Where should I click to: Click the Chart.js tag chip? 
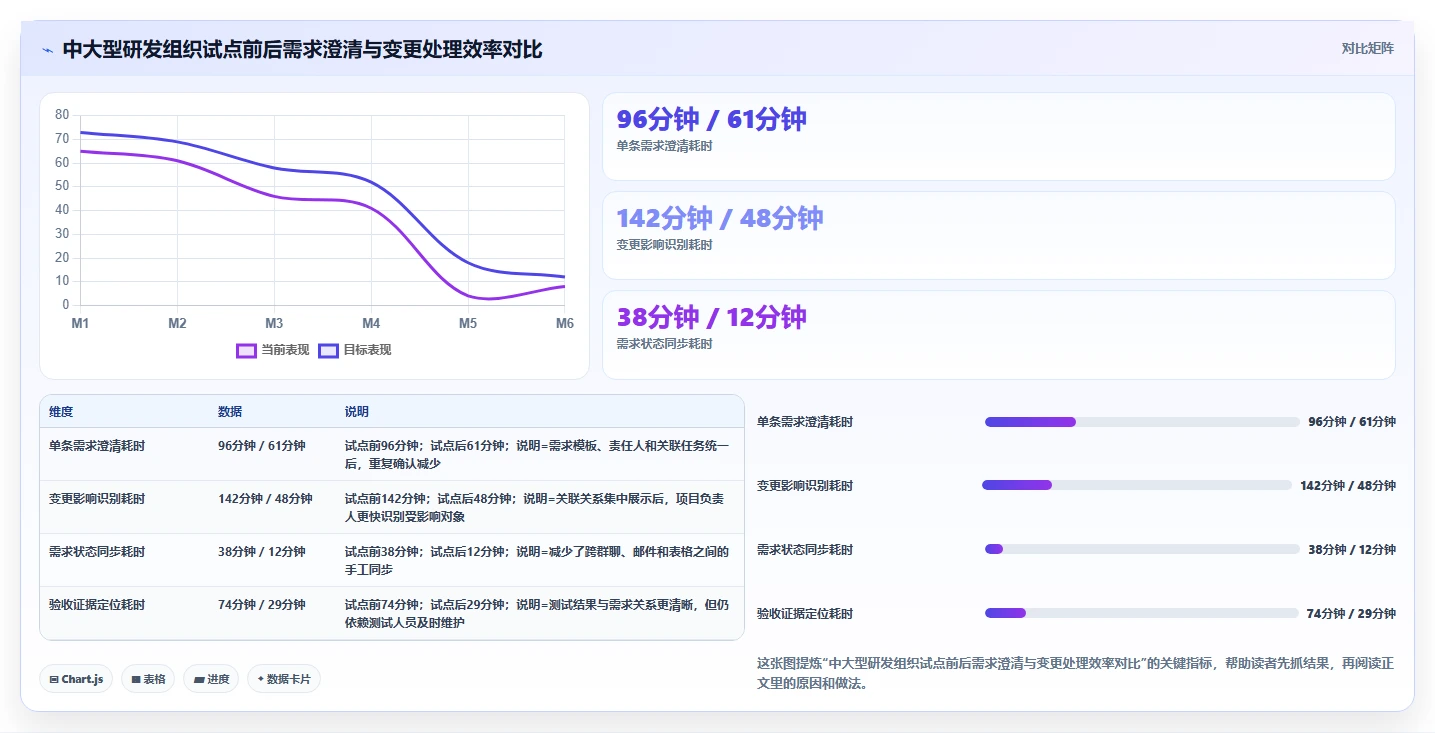point(77,679)
